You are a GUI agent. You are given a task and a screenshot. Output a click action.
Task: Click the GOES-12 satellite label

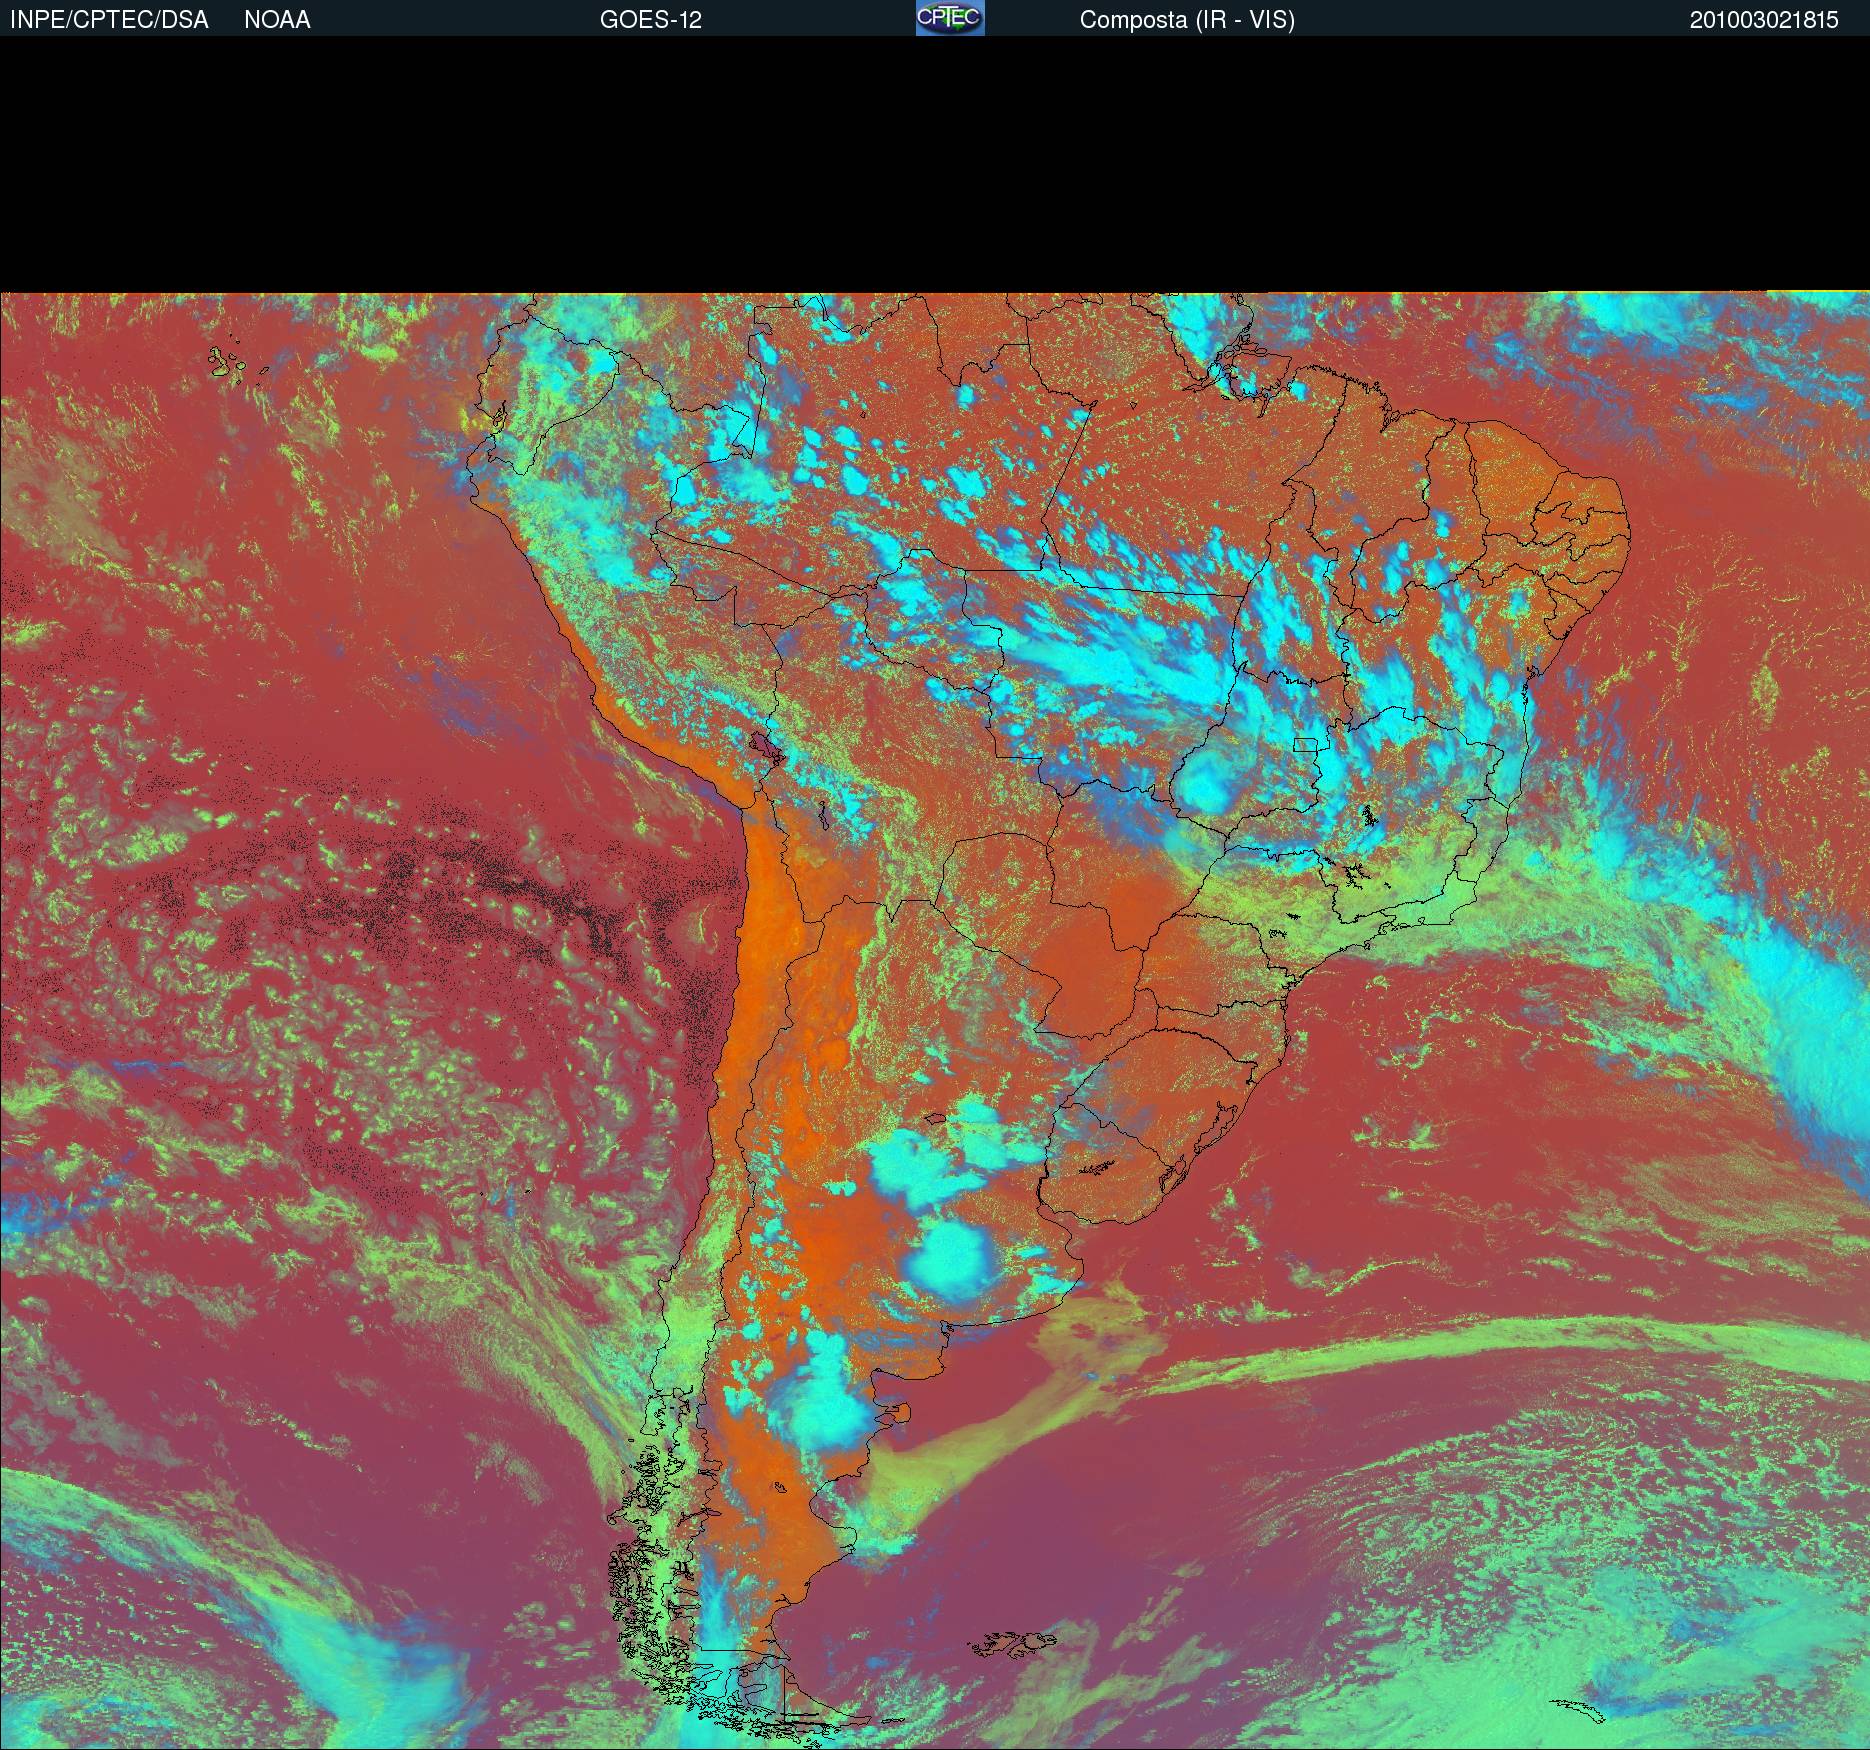click(x=651, y=20)
